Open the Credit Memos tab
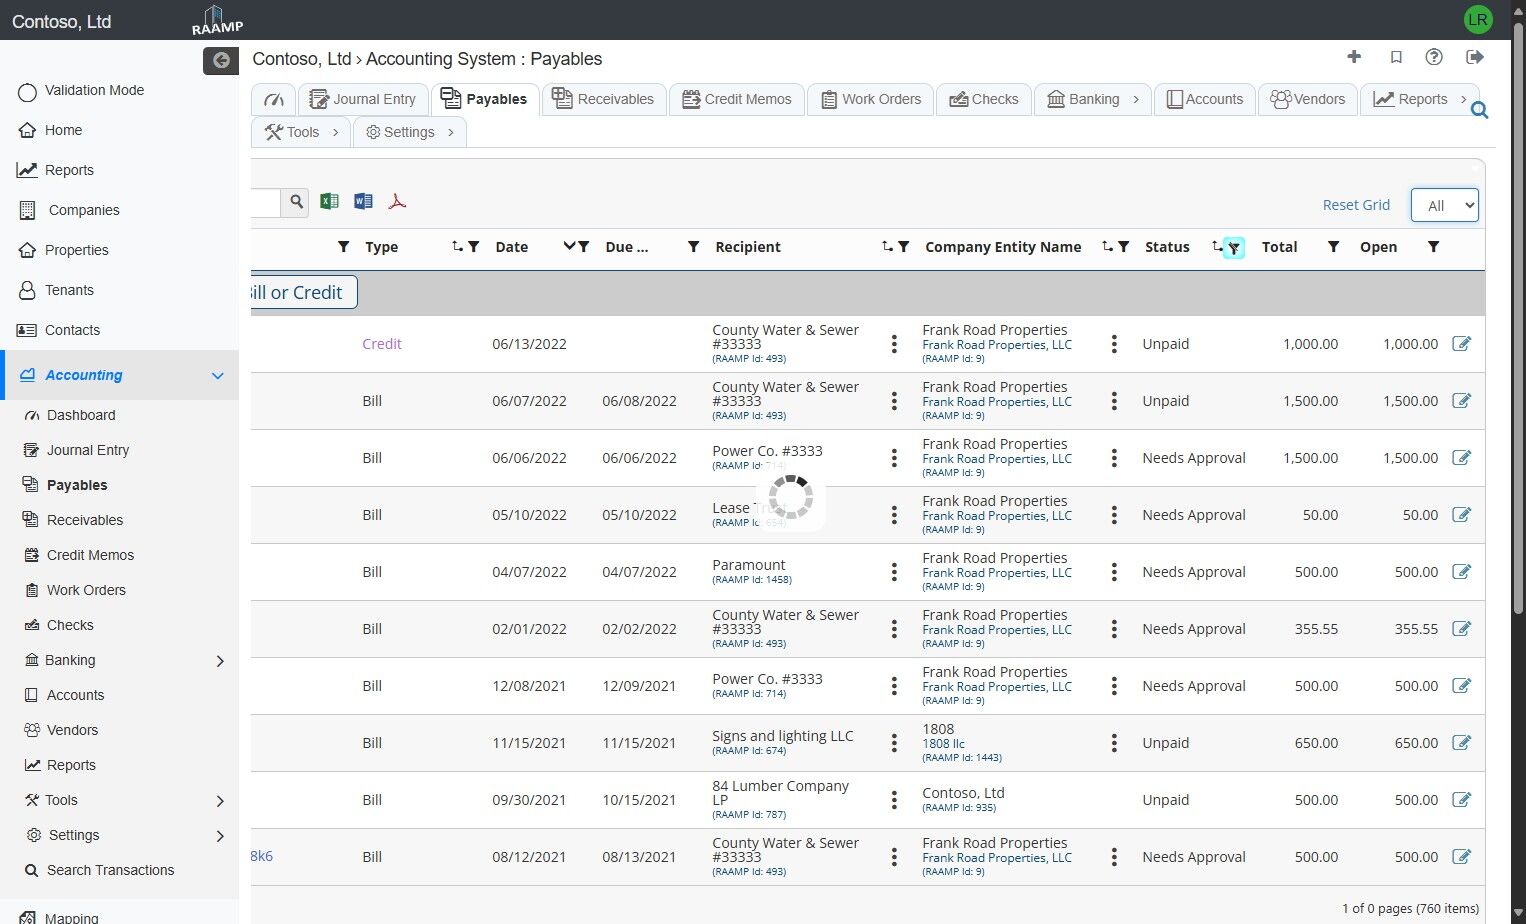This screenshot has height=924, width=1526. (736, 99)
